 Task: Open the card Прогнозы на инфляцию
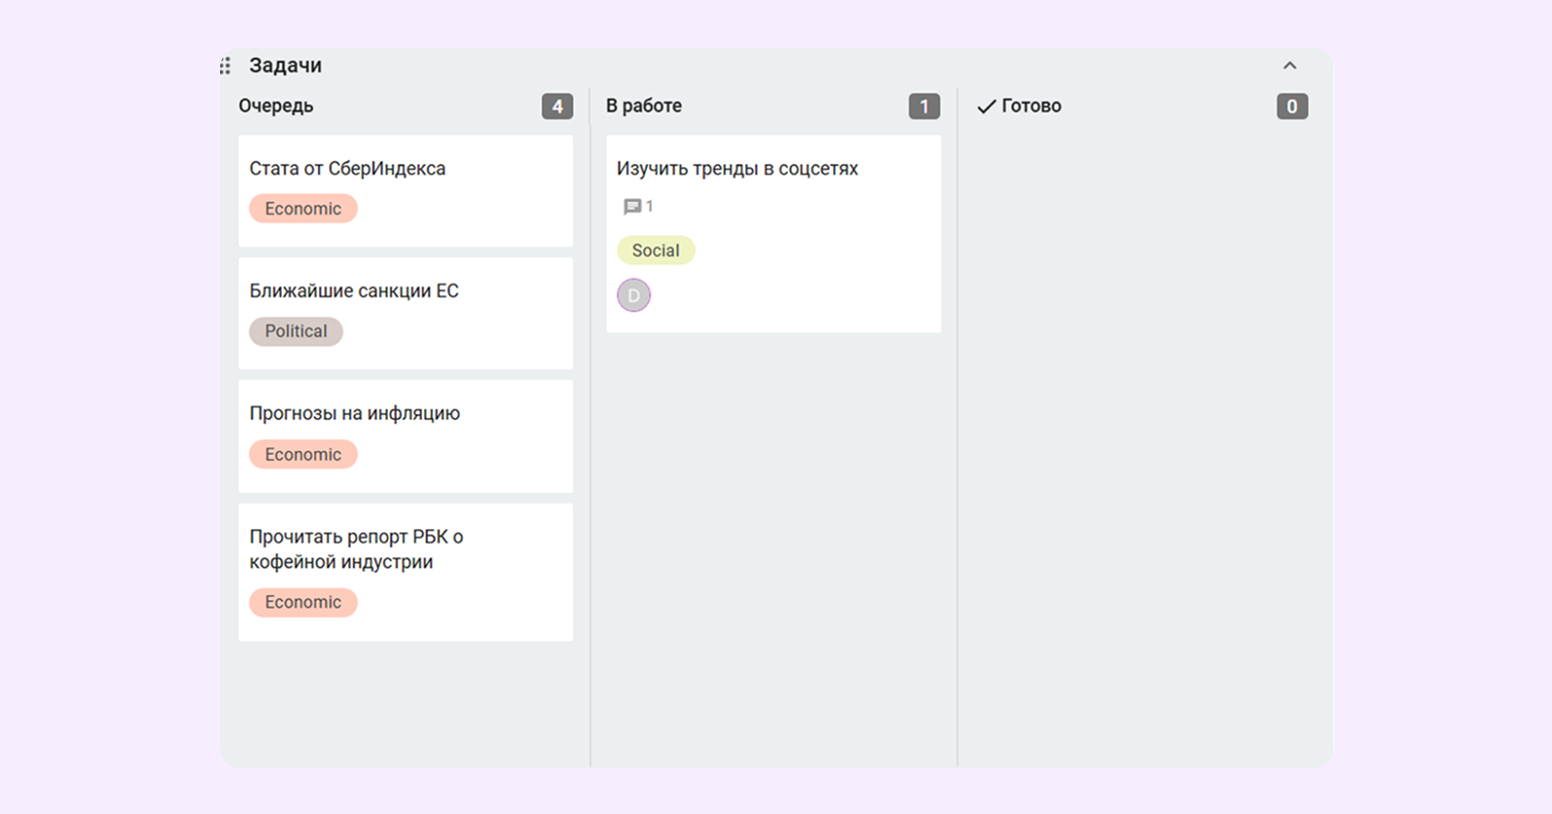click(354, 413)
